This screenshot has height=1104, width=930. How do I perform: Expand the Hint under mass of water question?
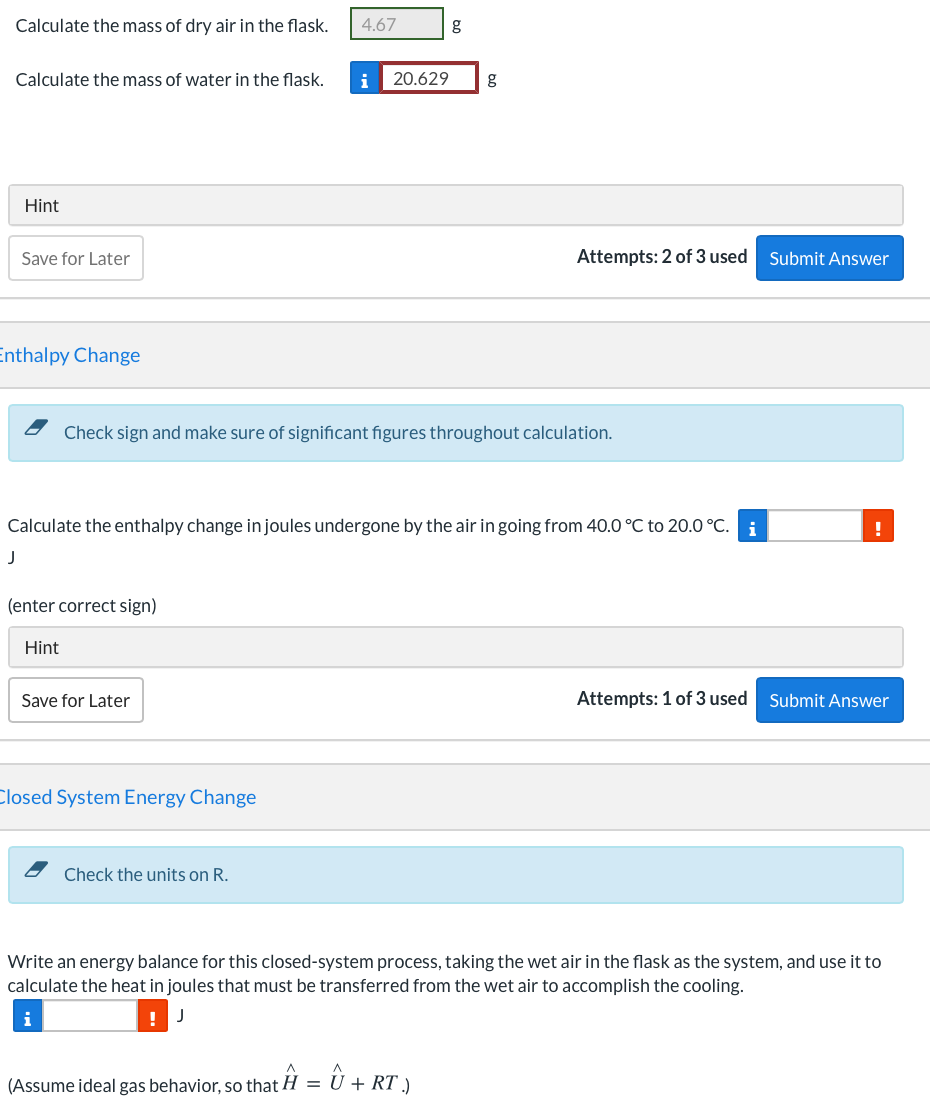pos(455,206)
